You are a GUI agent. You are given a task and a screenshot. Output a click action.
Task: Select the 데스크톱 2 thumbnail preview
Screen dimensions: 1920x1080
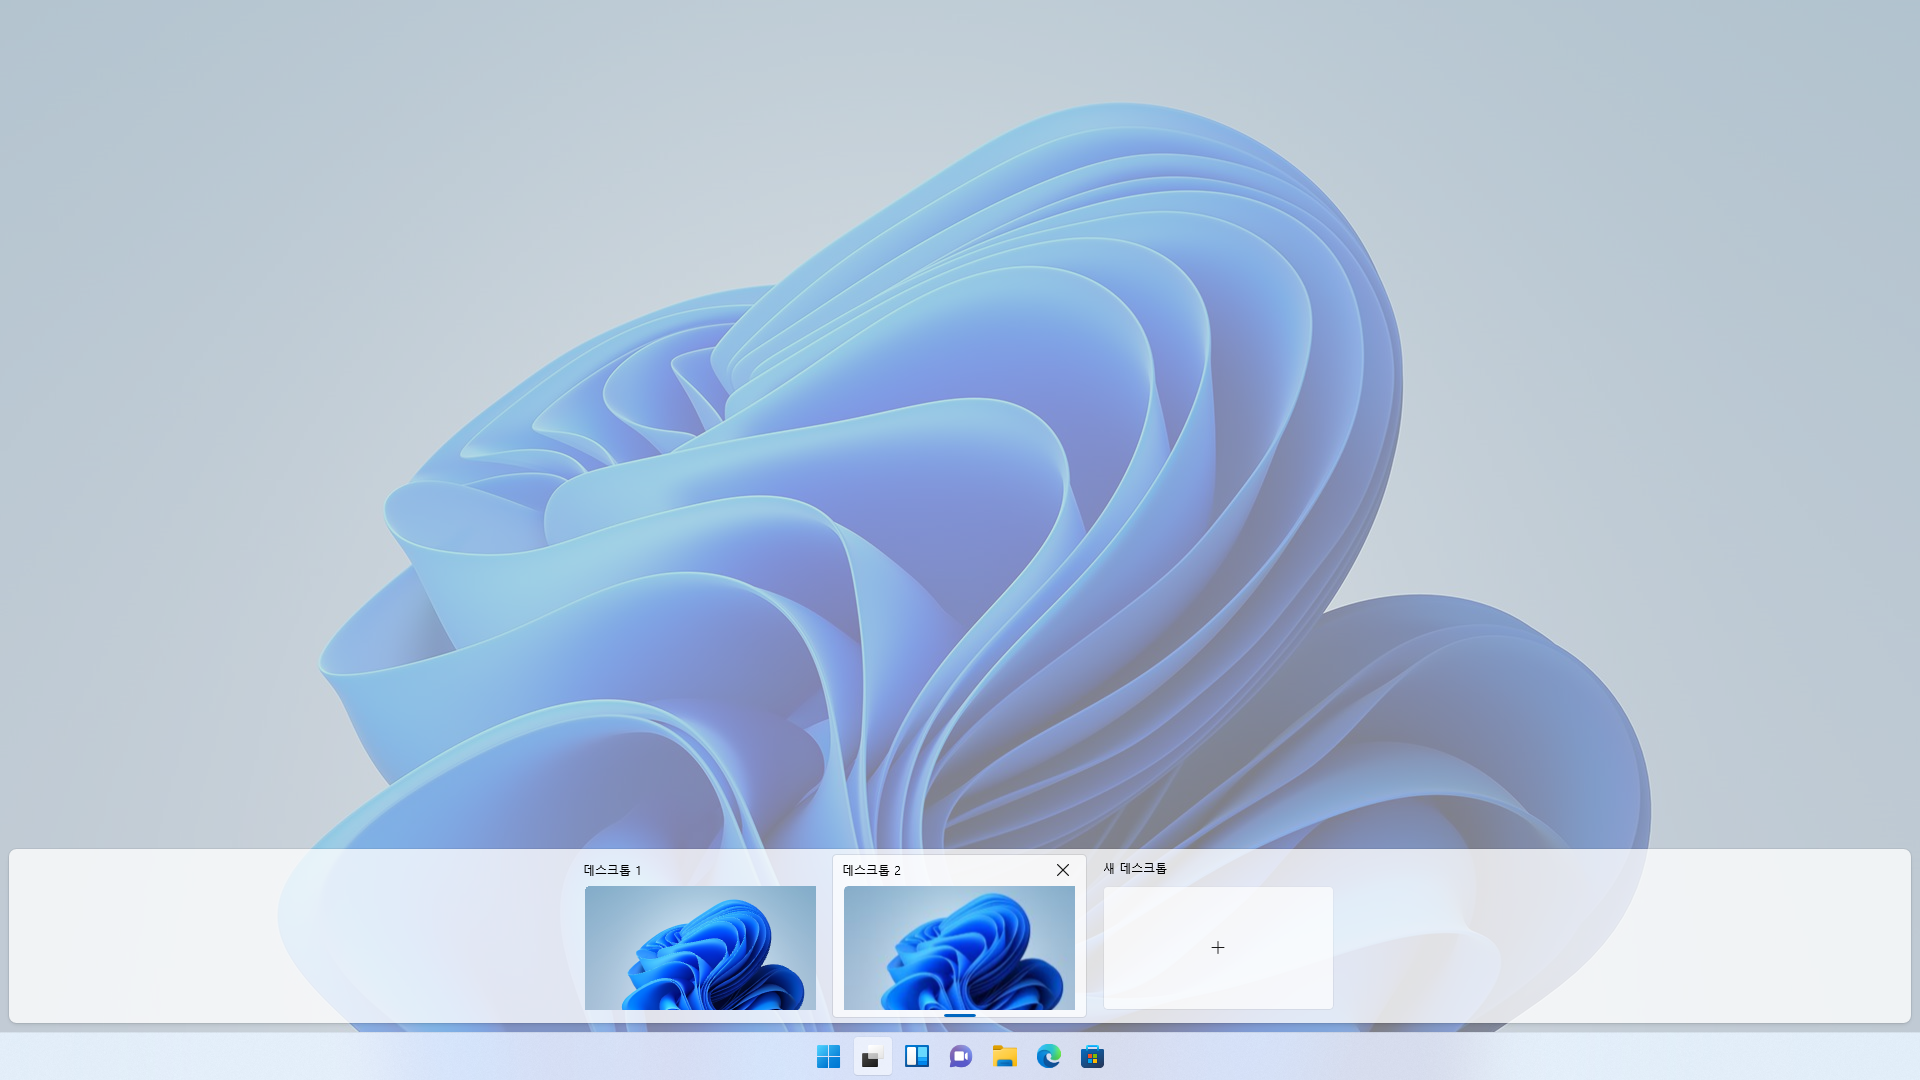point(959,947)
